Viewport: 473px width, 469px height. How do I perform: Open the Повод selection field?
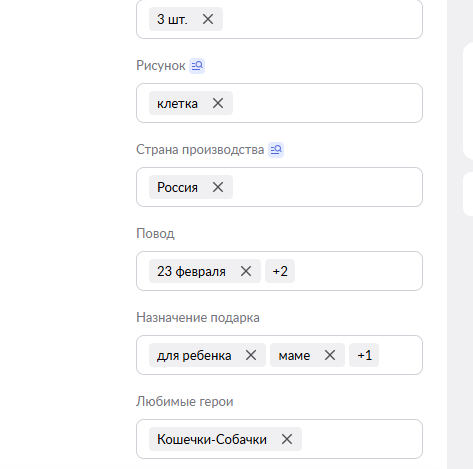279,271
